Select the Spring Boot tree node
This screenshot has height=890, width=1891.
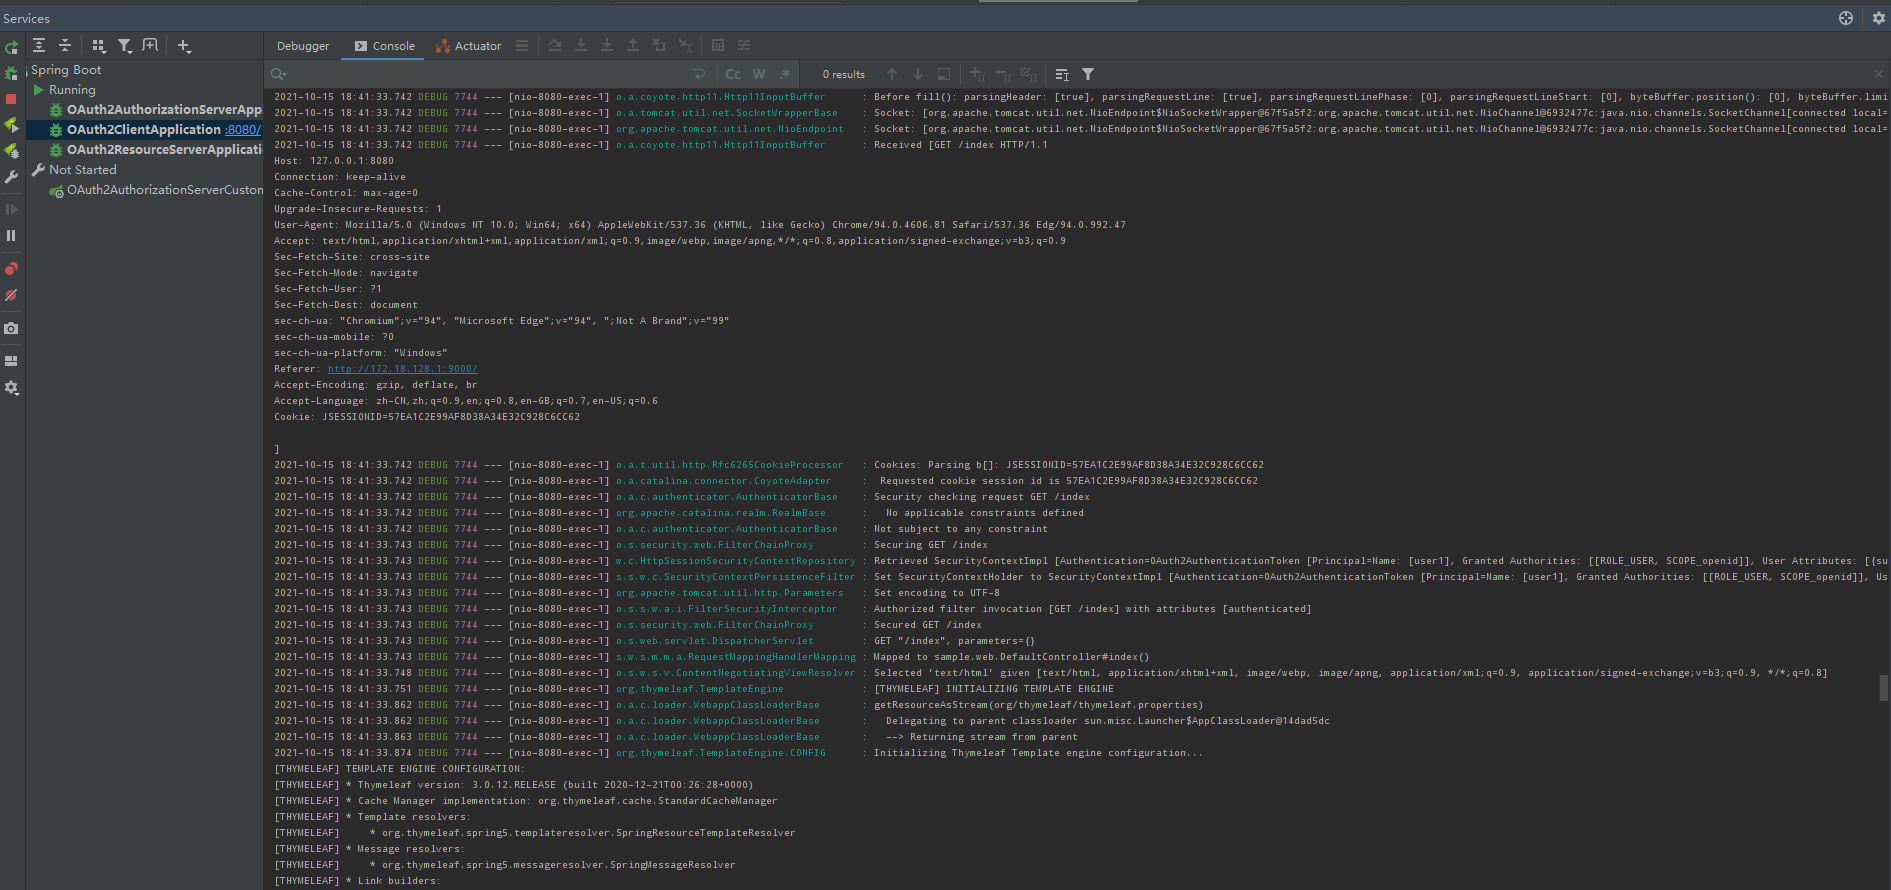click(x=66, y=70)
